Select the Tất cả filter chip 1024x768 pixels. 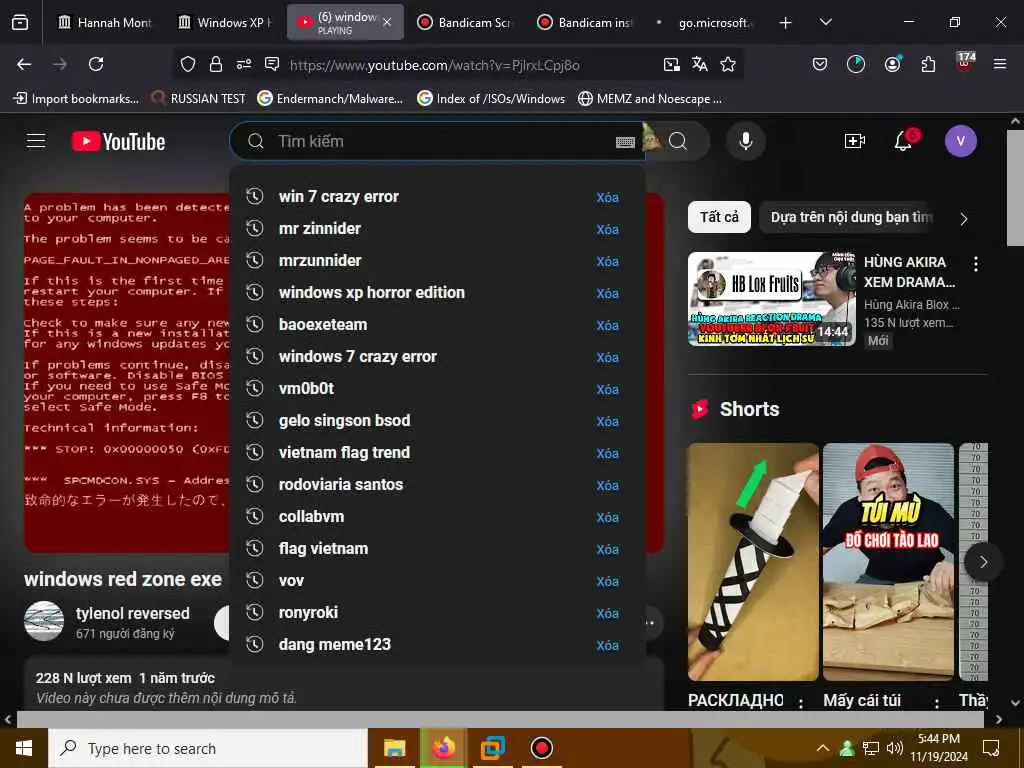(719, 217)
